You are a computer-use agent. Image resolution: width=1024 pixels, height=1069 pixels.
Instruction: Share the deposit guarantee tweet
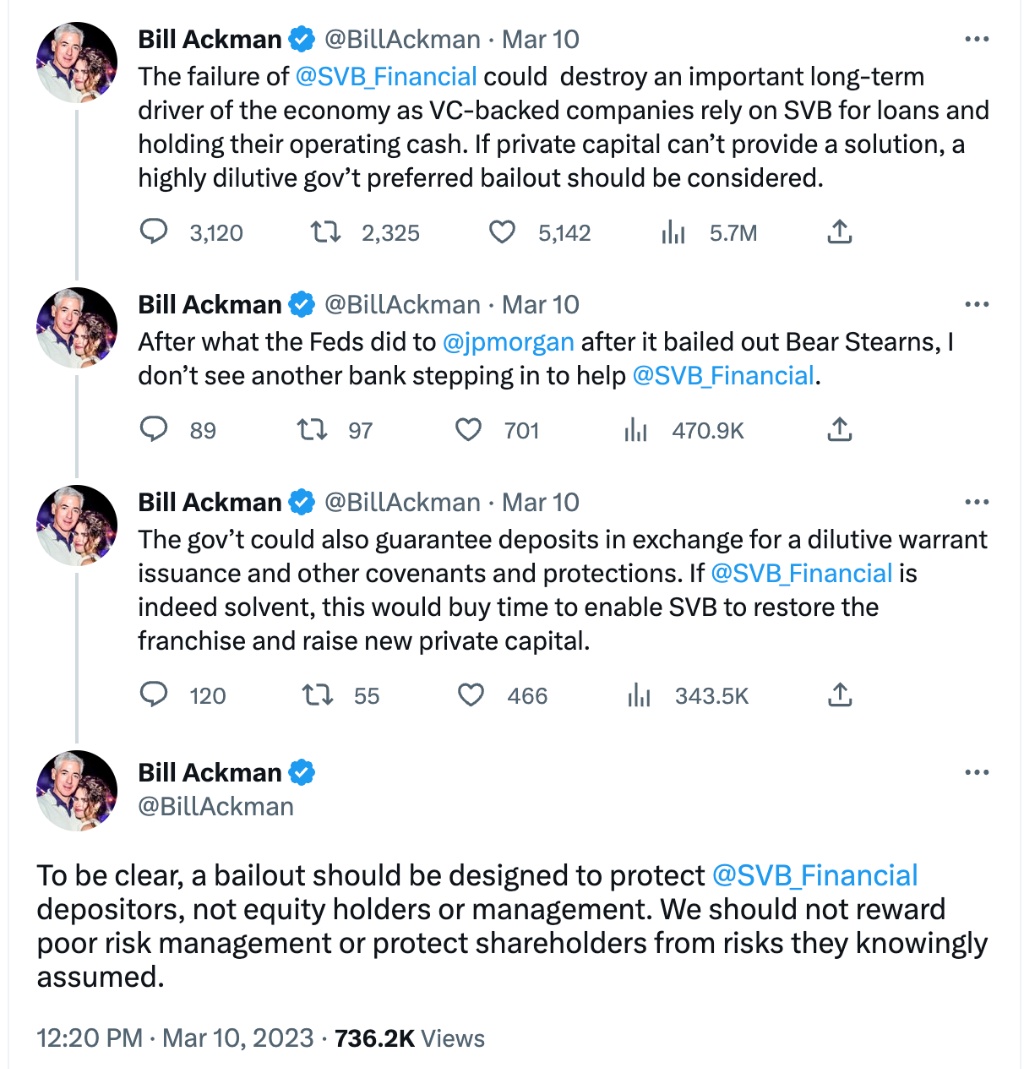point(840,695)
